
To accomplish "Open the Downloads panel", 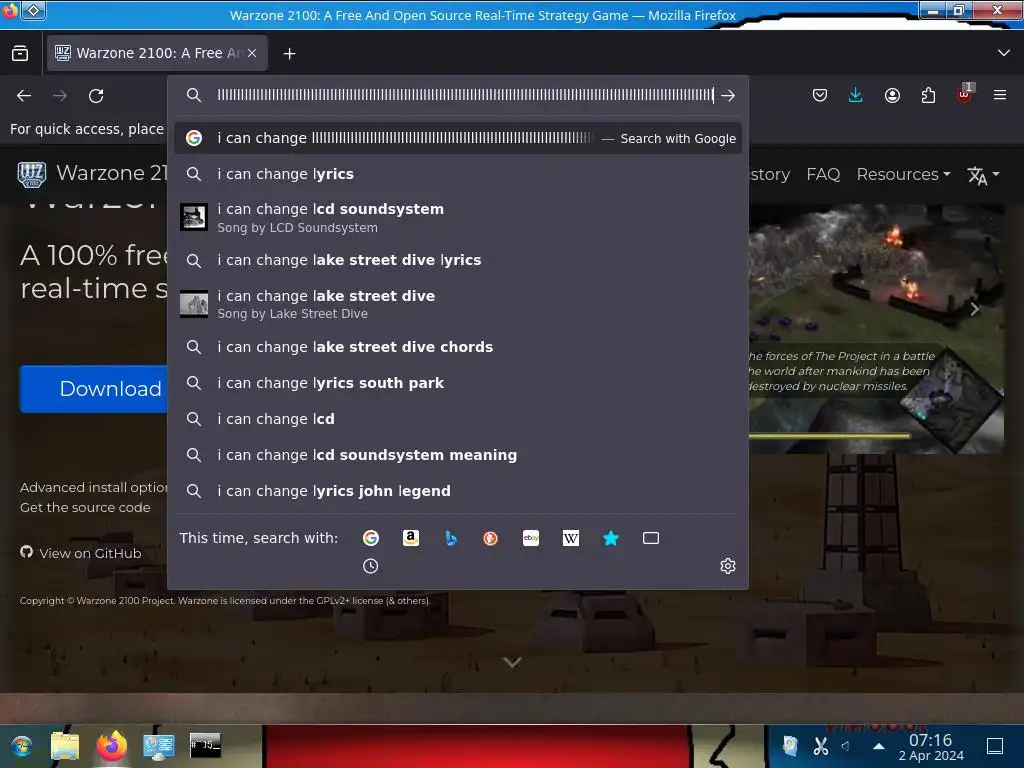I will [856, 96].
